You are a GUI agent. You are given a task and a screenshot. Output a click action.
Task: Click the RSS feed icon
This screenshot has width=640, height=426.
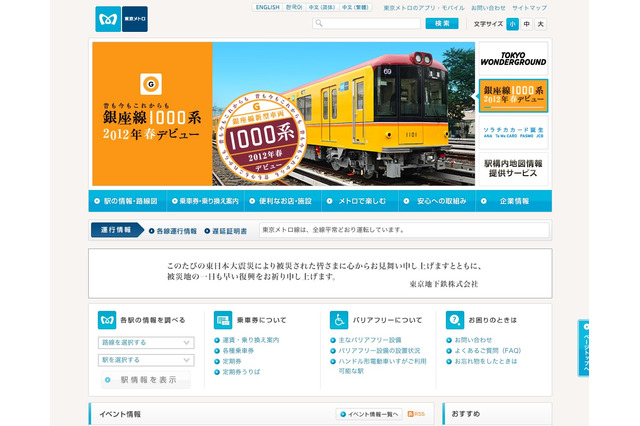point(416,414)
